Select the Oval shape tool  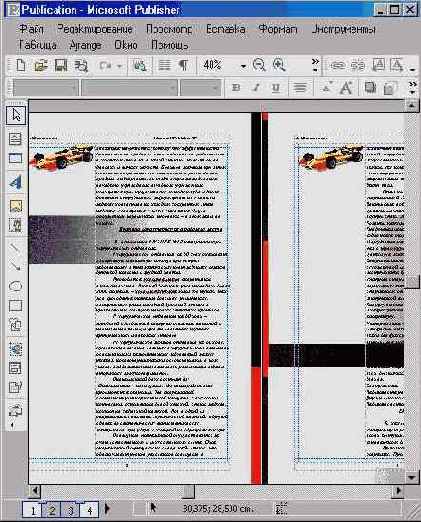(x=15, y=286)
